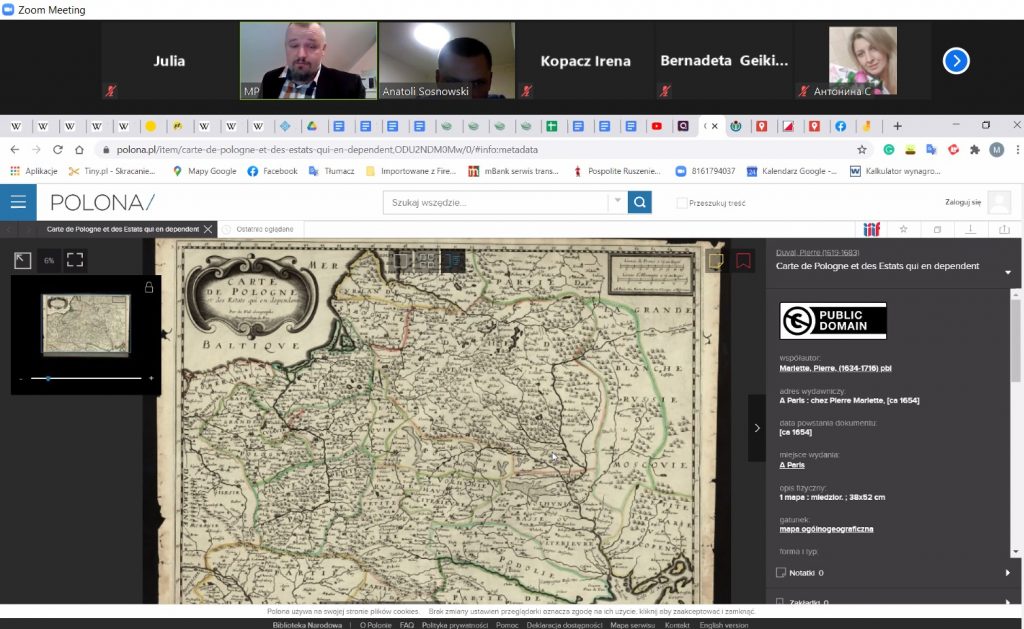The width and height of the screenshot is (1024, 629).
Task: Click the fit-to-window arrow icon
Action: coord(22,260)
